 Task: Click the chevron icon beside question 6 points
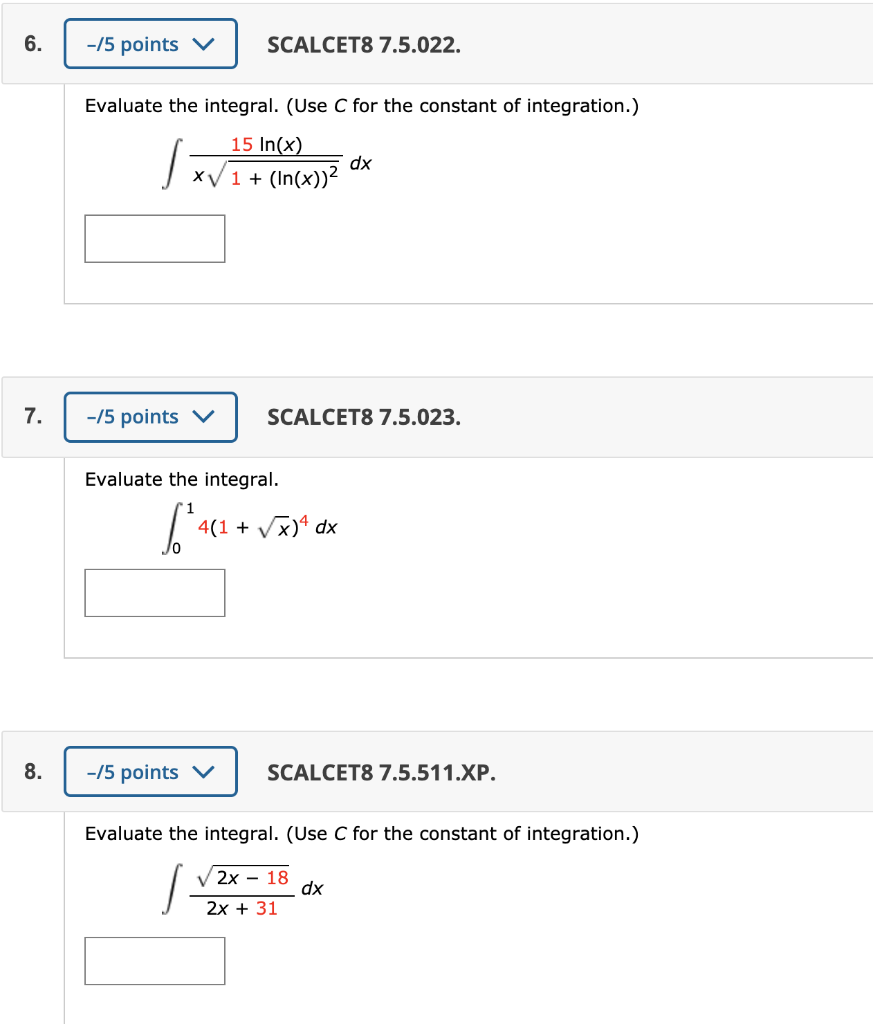(x=203, y=43)
